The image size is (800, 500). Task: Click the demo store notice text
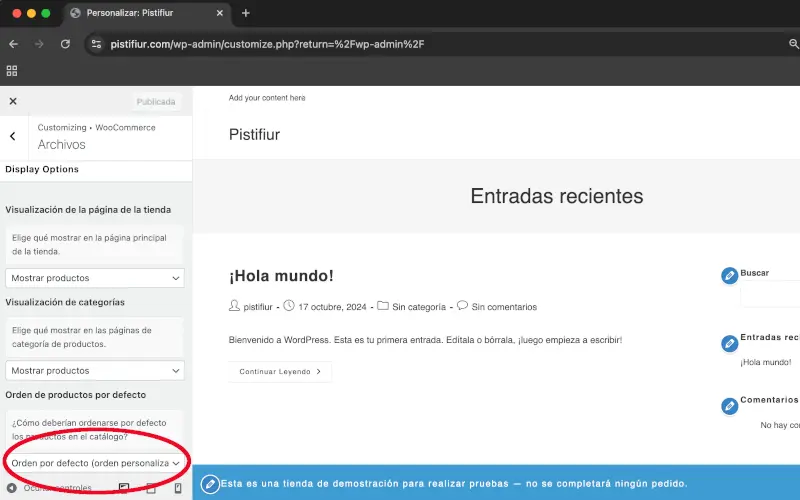tap(454, 484)
